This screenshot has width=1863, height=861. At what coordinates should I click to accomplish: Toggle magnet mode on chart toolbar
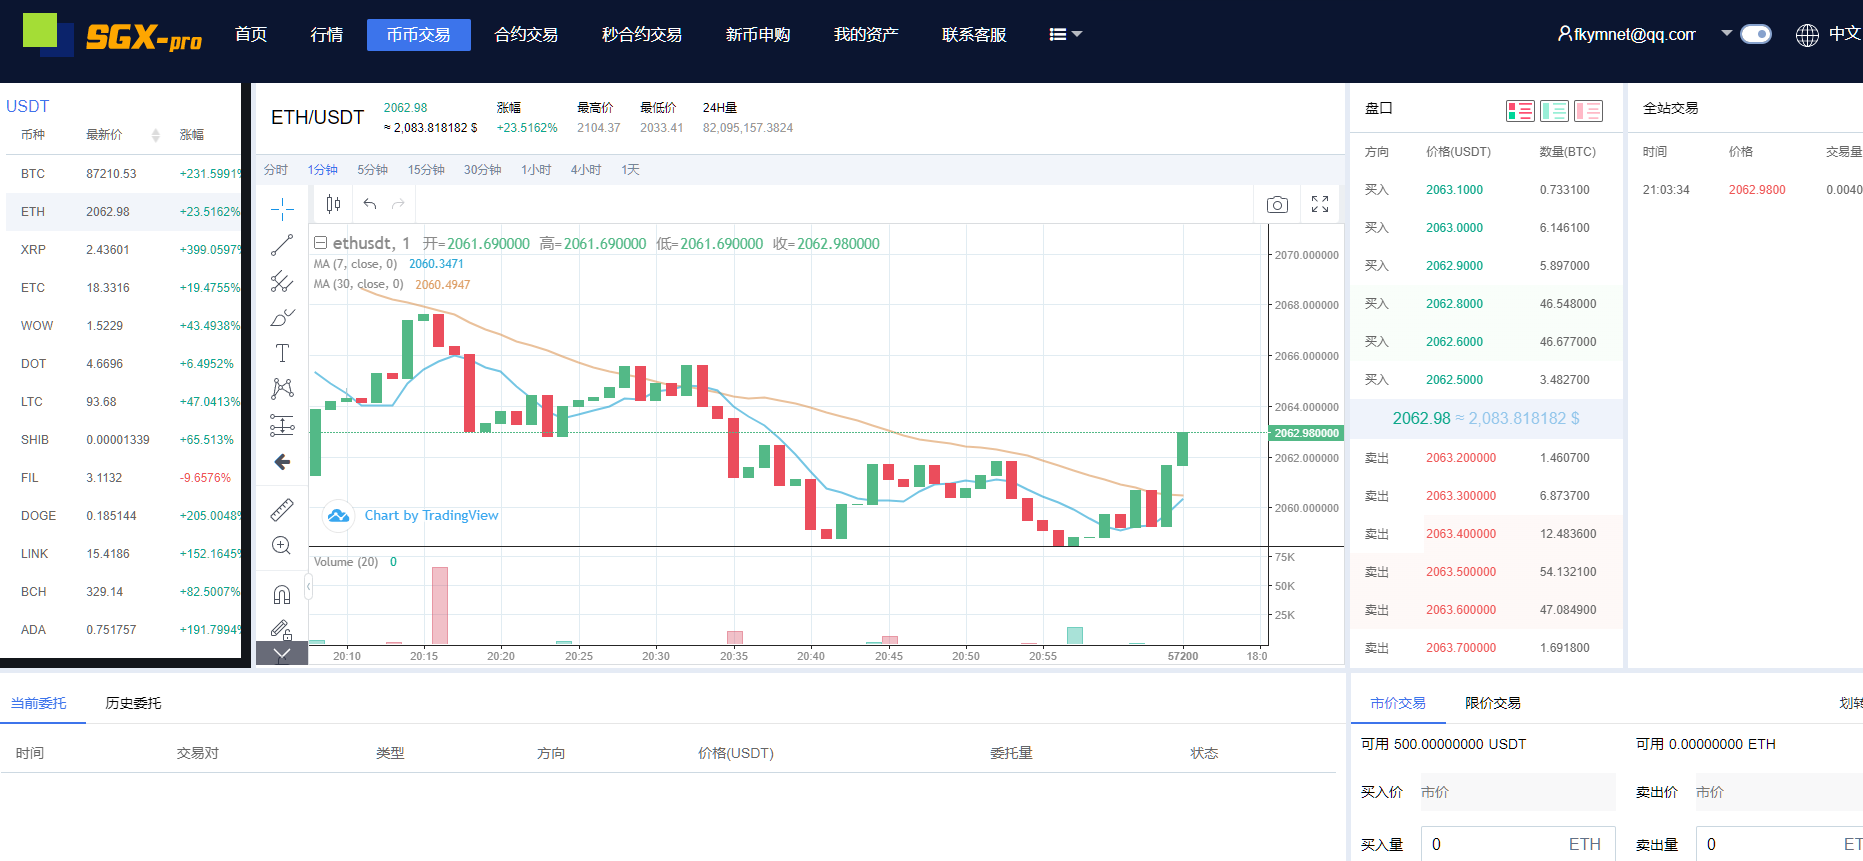pyautogui.click(x=282, y=595)
